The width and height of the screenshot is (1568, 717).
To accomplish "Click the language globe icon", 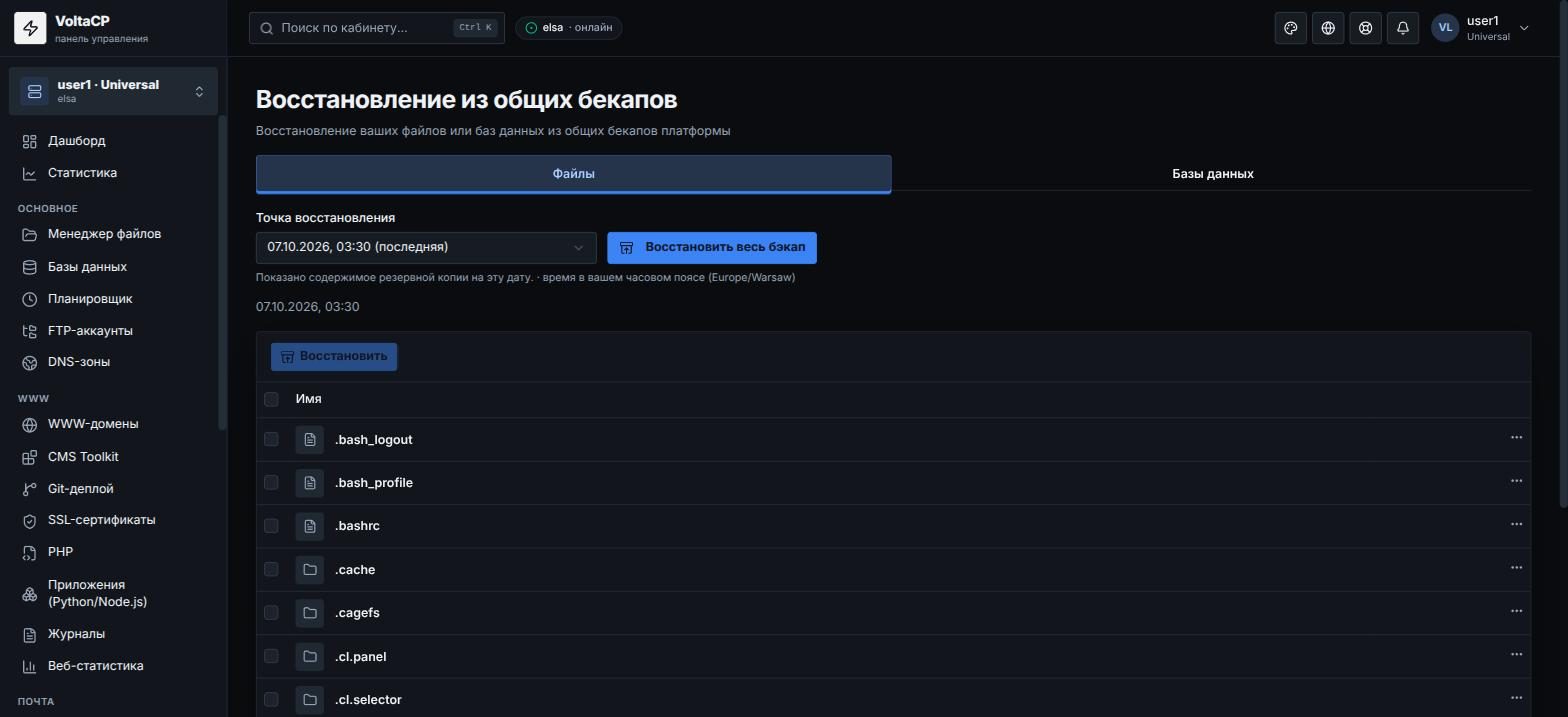I will pyautogui.click(x=1328, y=28).
